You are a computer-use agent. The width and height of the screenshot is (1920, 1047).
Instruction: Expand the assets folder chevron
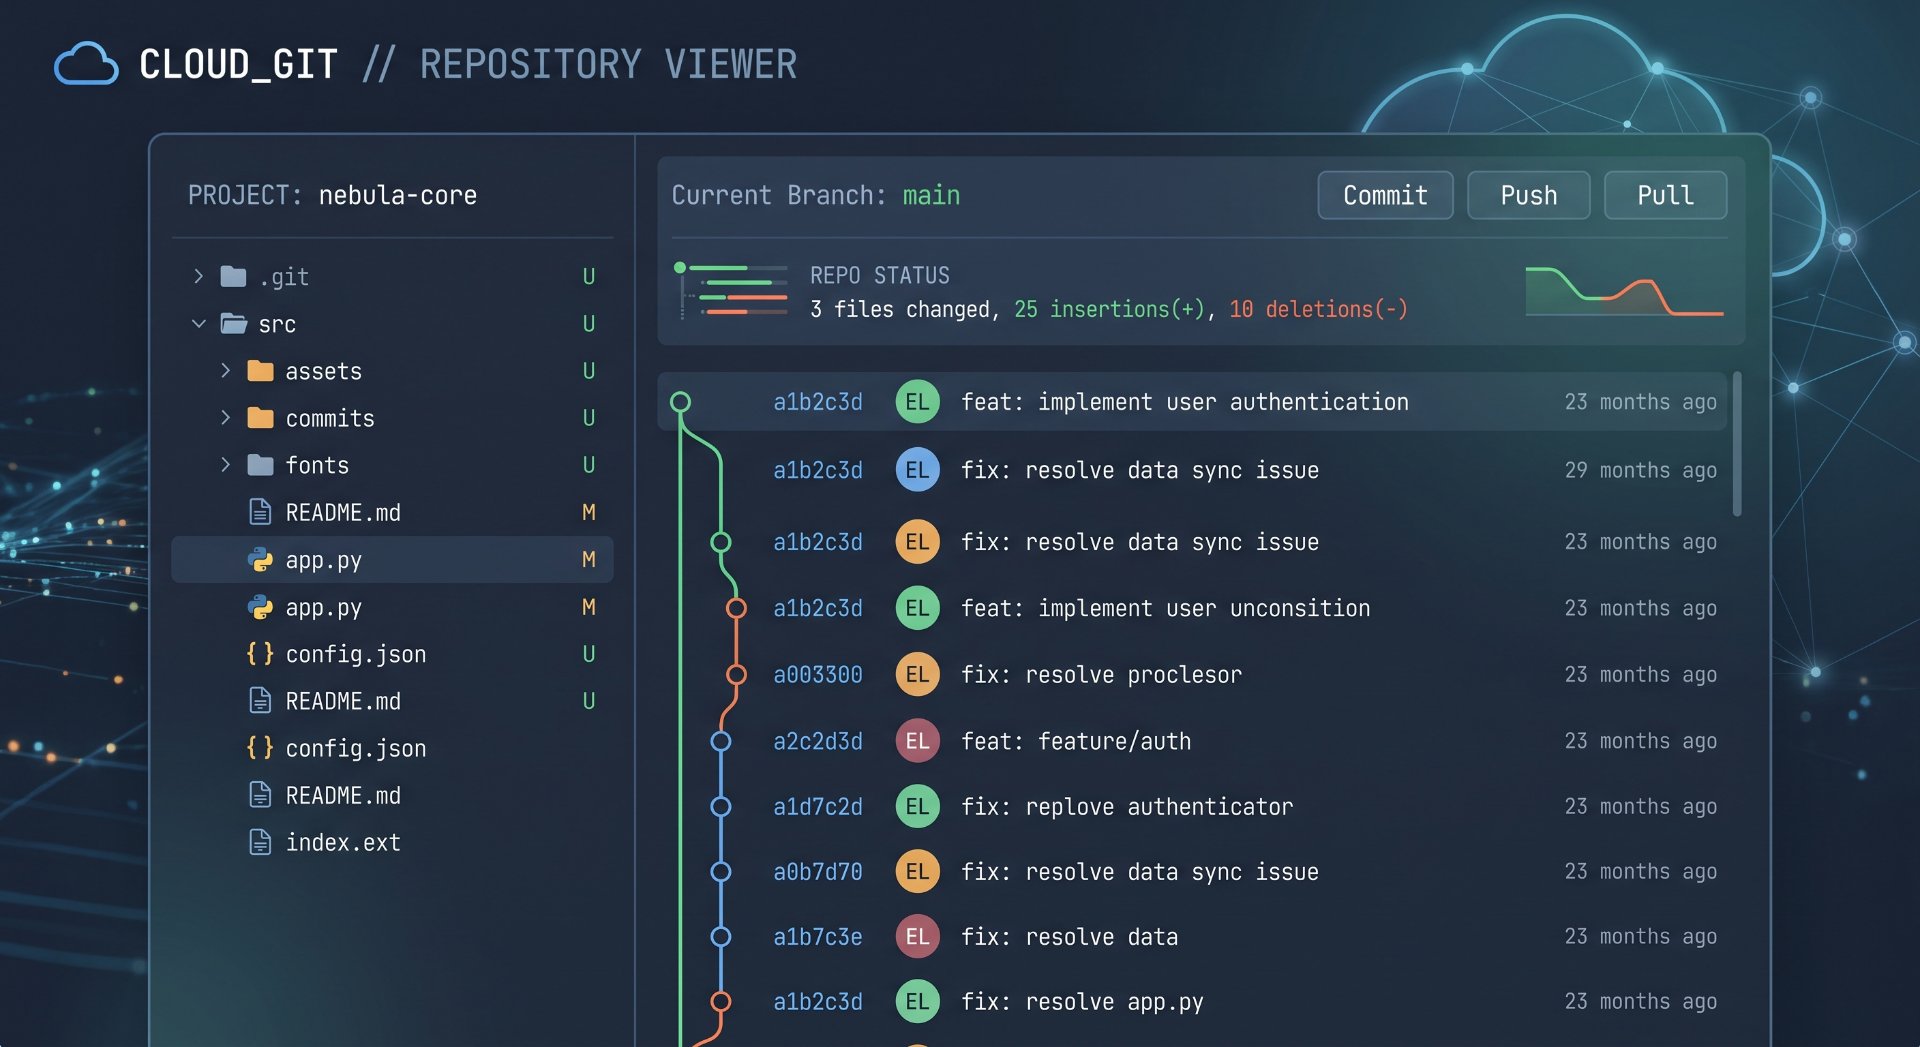point(225,371)
